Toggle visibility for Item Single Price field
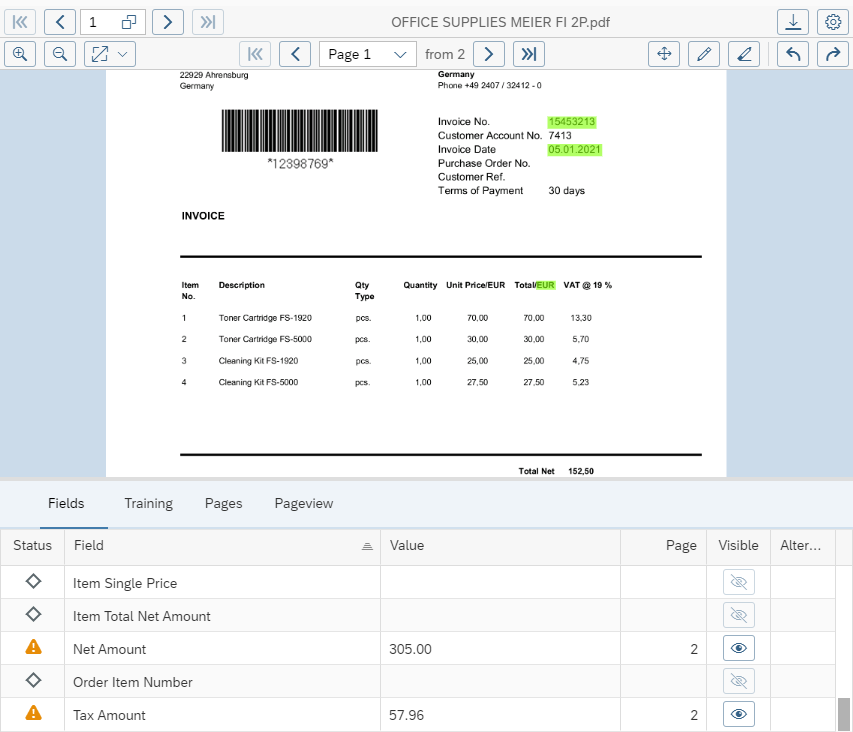Image resolution: width=853 pixels, height=732 pixels. (x=738, y=583)
